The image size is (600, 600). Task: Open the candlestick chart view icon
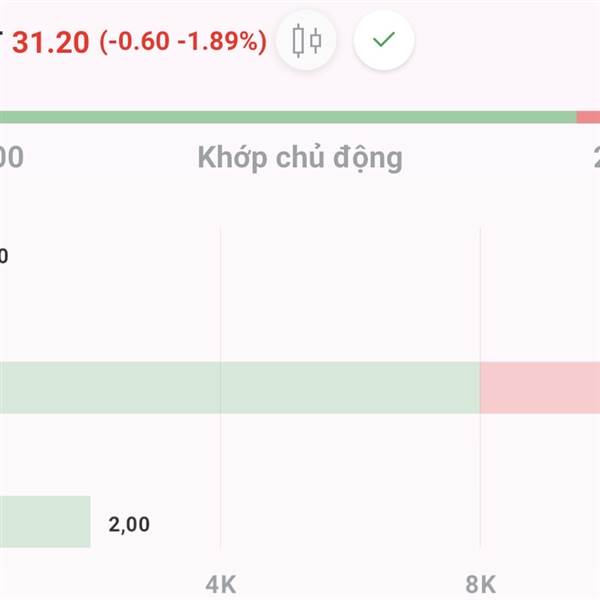306,40
